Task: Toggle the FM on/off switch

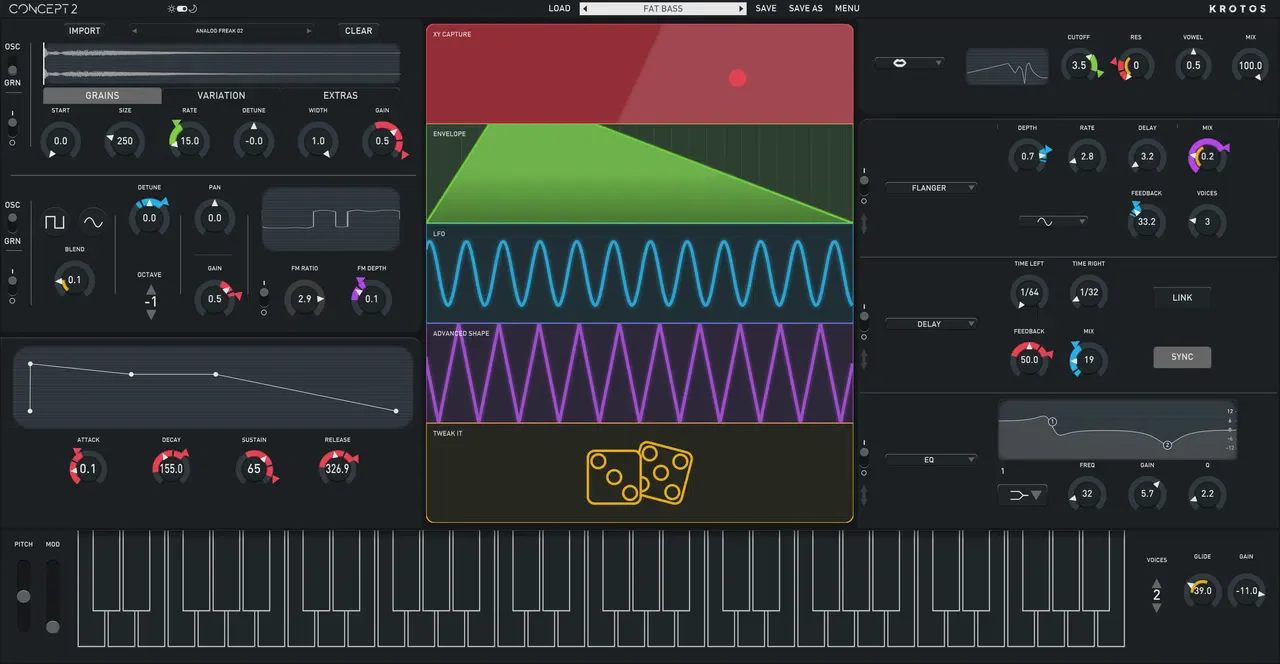Action: point(264,295)
